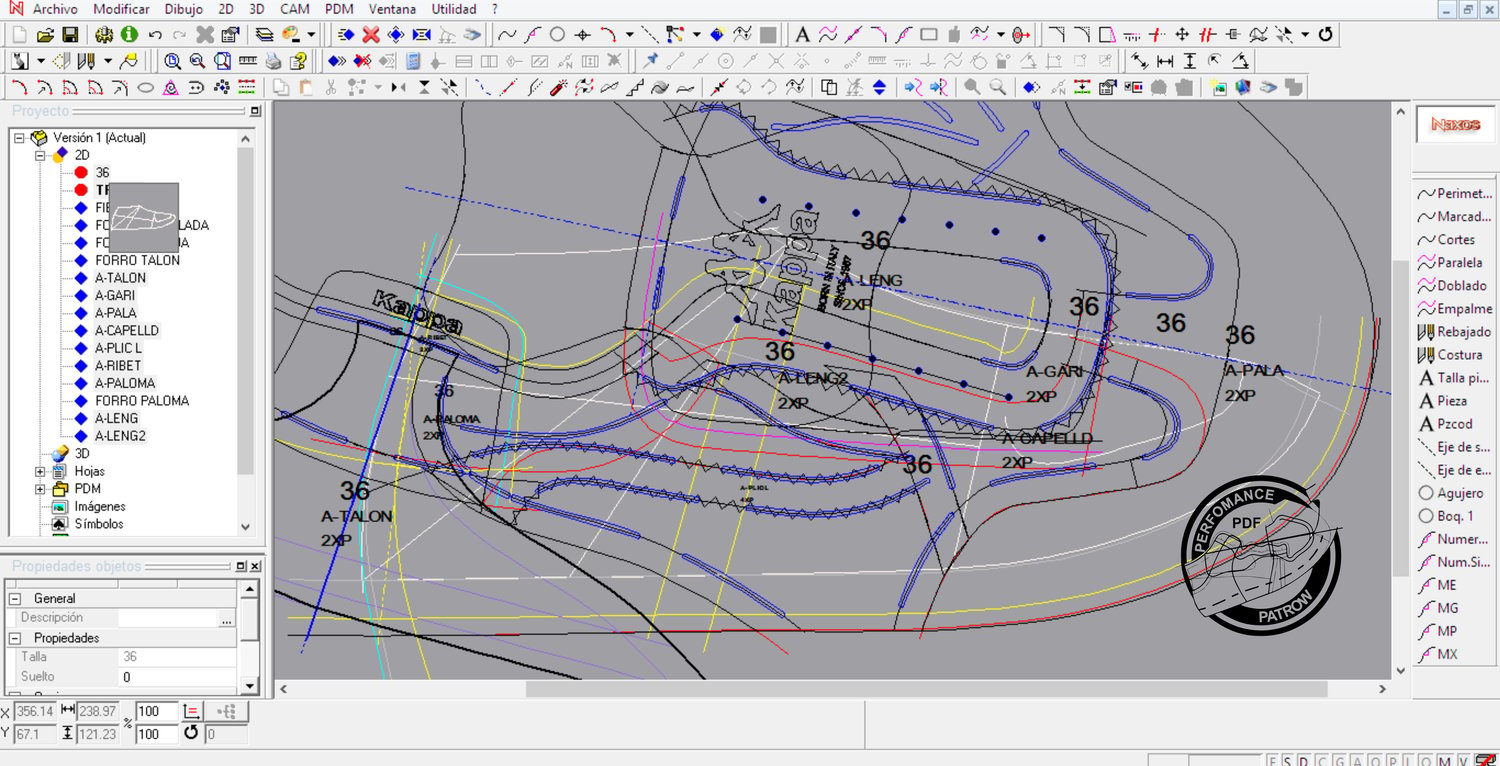Choose the Rebajado line type
Viewport: 1500px width, 766px height.
1454,332
